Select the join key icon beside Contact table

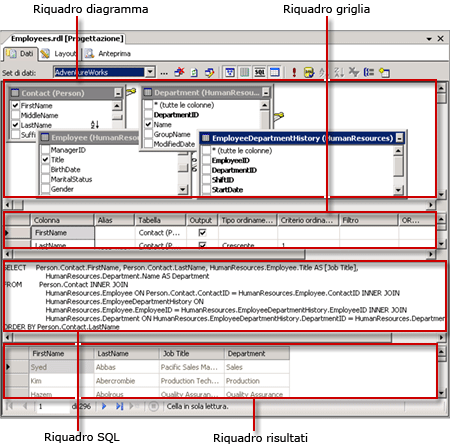(x=131, y=91)
